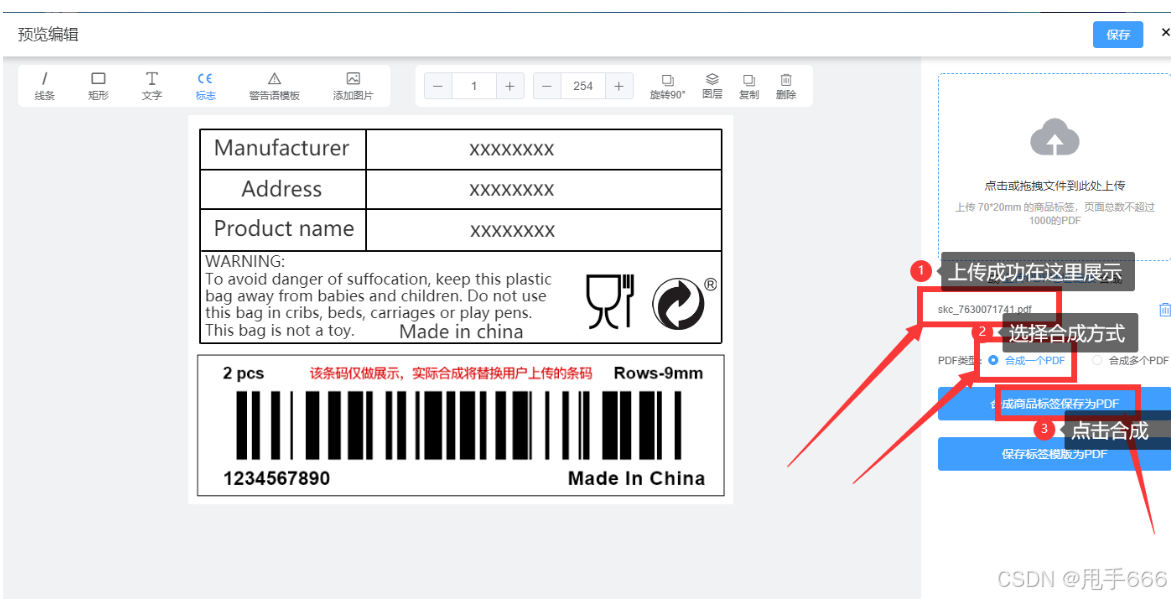Click the Address cell on the label
Screen dimensions: 1171x599
tap(282, 189)
